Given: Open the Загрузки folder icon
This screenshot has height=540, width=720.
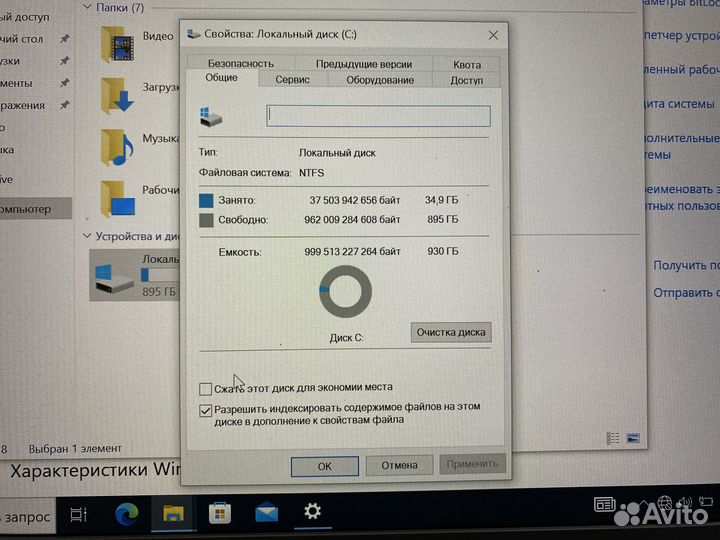Looking at the screenshot, I should click(117, 96).
